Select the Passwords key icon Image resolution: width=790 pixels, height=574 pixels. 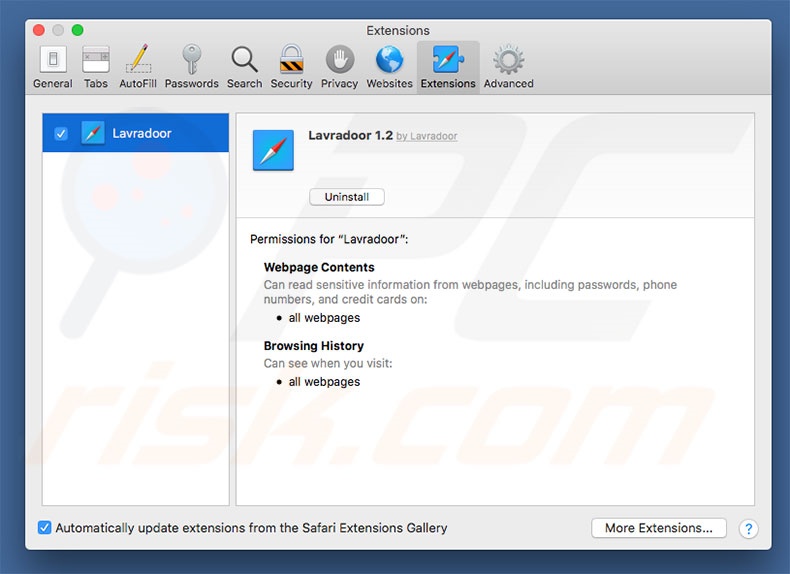(x=191, y=67)
